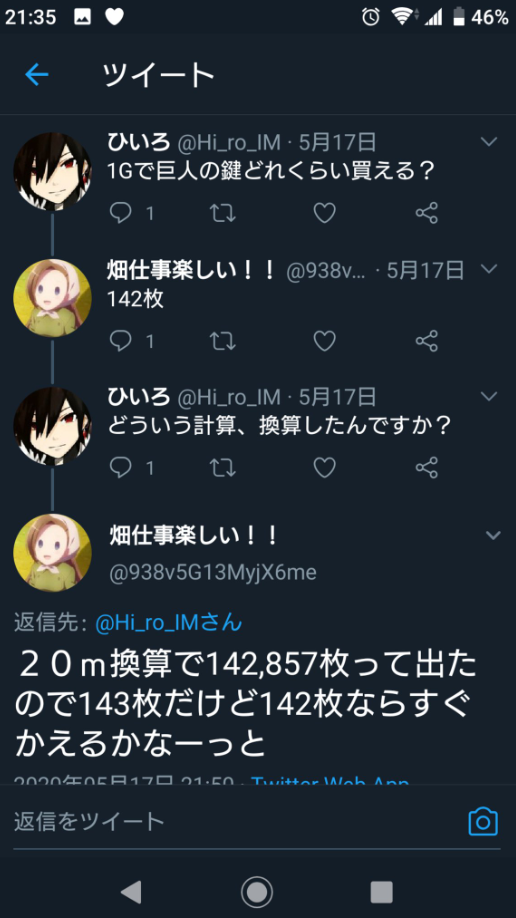
Task: Open the @Hi_ro_IMさん reply mention link
Action: tap(169, 623)
